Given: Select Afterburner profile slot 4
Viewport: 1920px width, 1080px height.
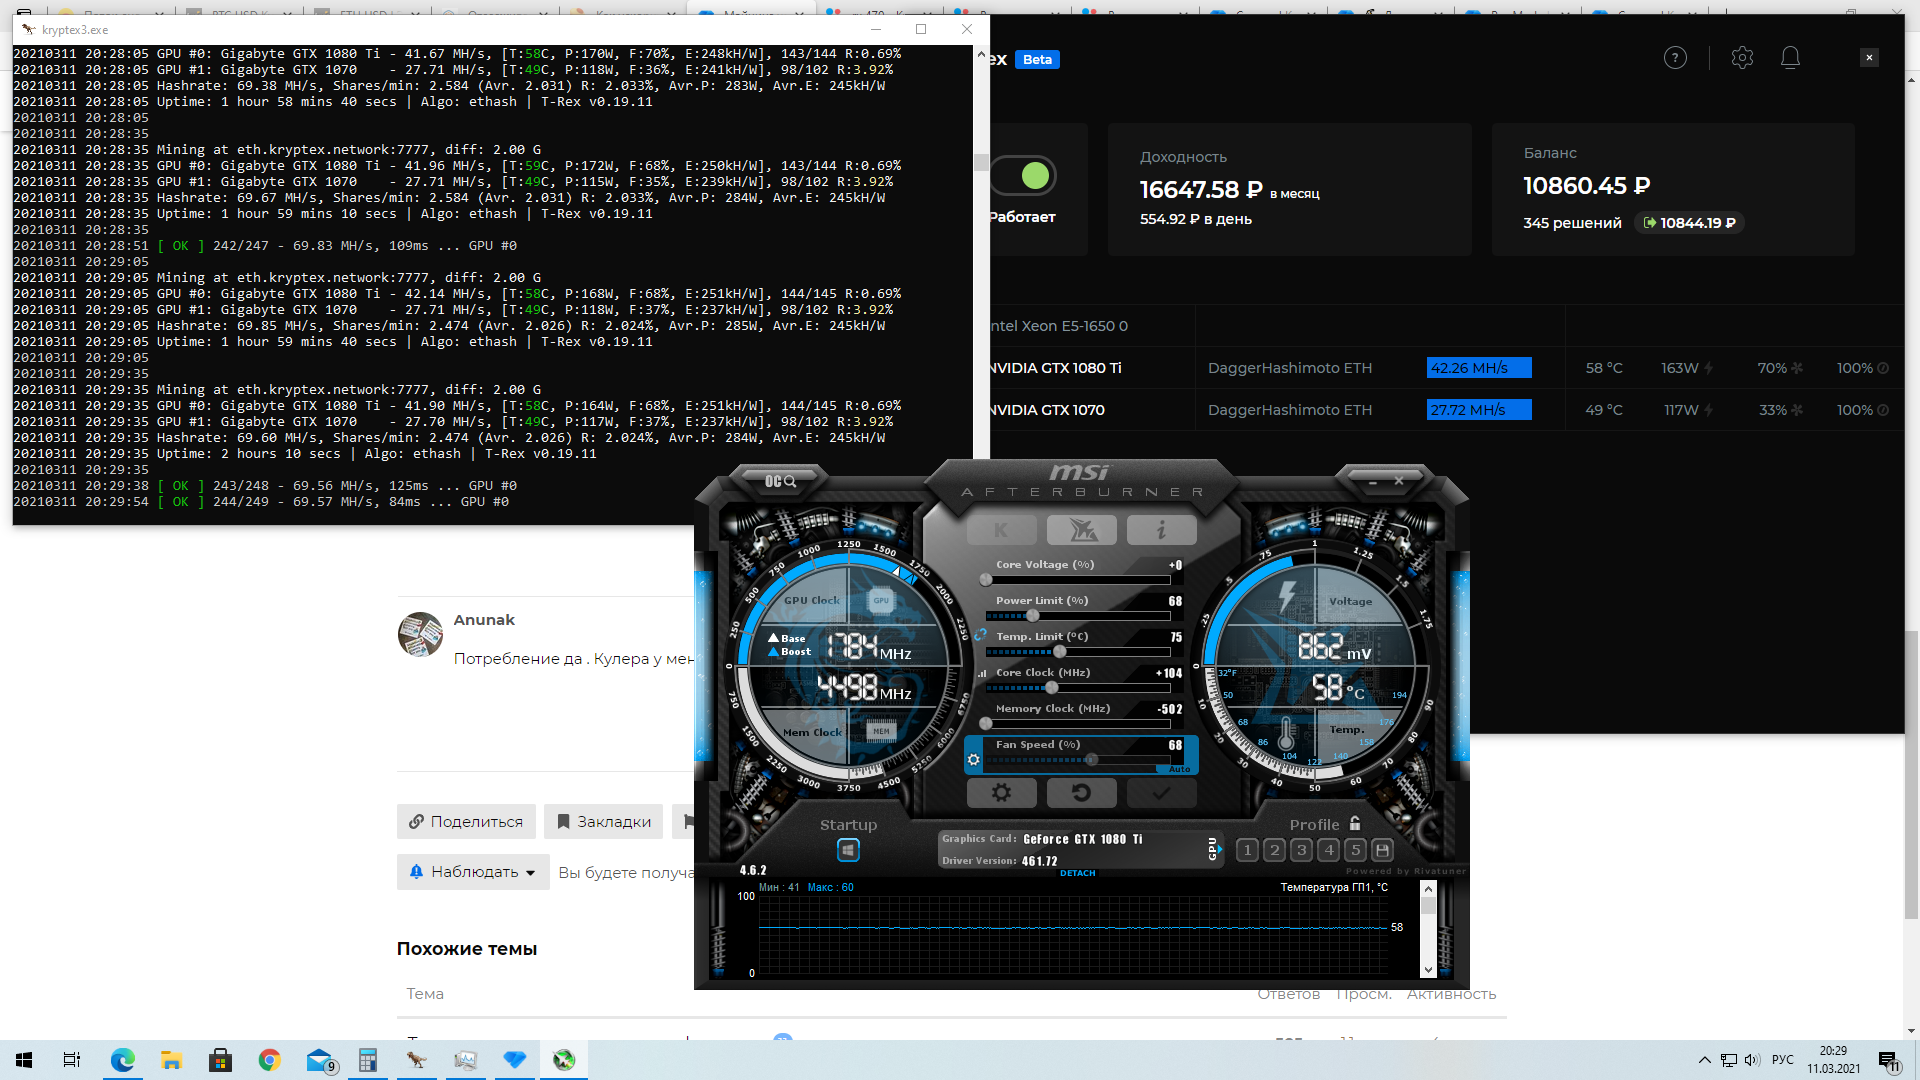Looking at the screenshot, I should (1328, 850).
